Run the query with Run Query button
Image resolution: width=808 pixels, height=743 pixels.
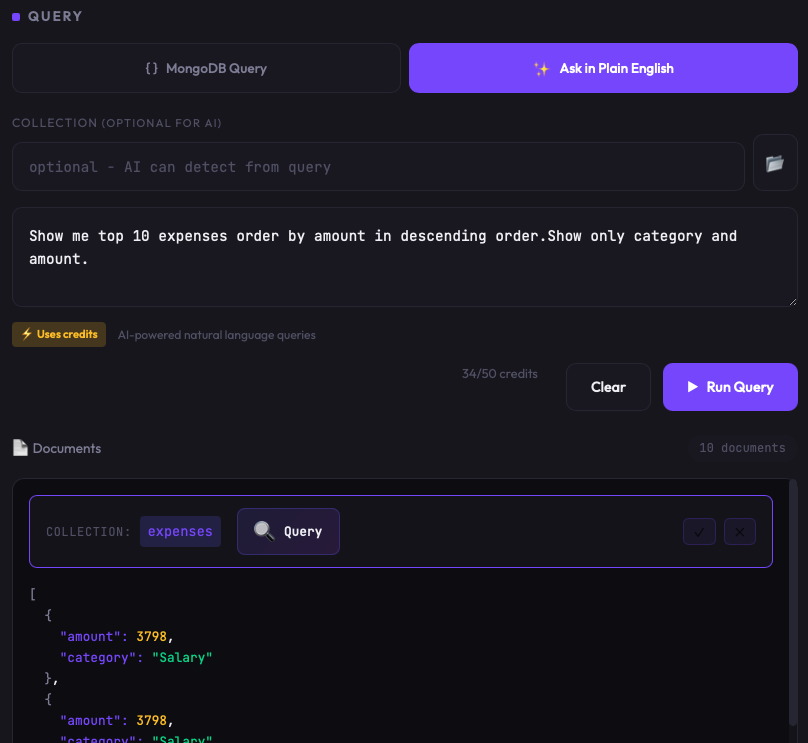click(x=730, y=387)
